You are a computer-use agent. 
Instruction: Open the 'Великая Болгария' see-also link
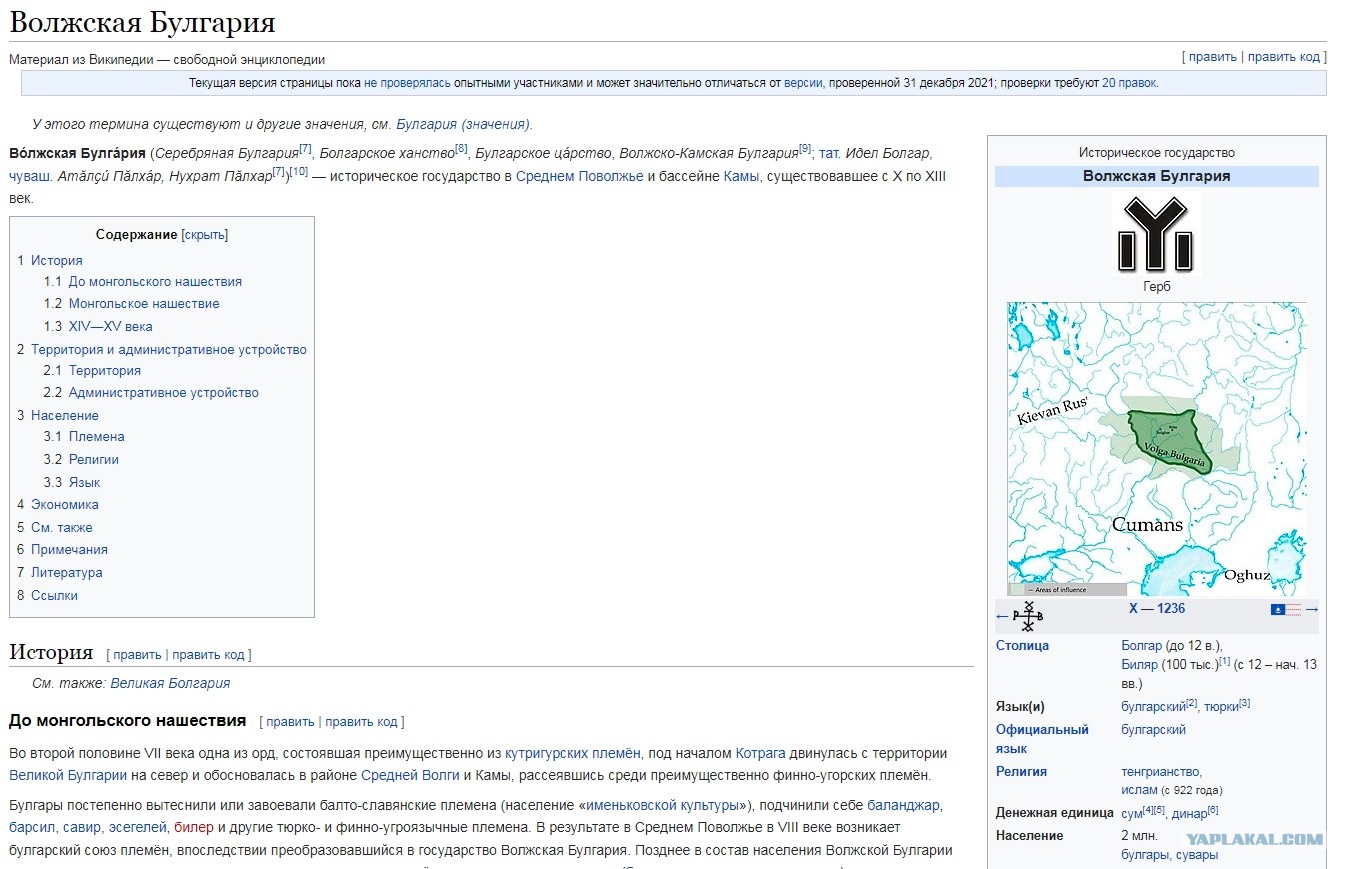coord(170,684)
